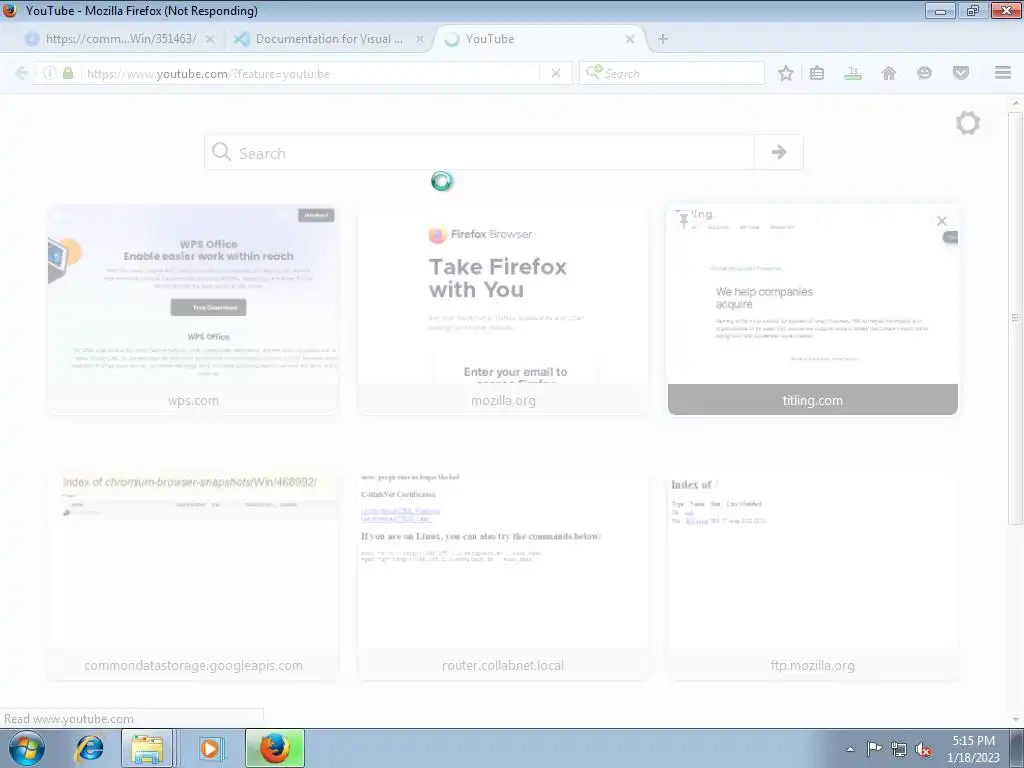The height and width of the screenshot is (768, 1024).
Task: Select the YouTube tab
Action: [x=539, y=39]
